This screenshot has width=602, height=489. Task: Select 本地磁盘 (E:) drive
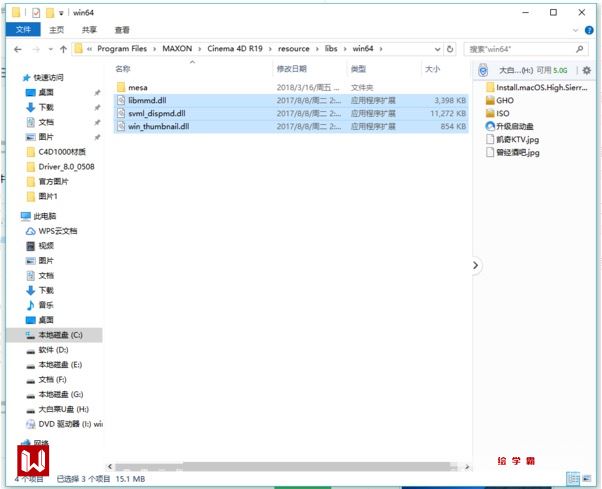click(x=54, y=365)
